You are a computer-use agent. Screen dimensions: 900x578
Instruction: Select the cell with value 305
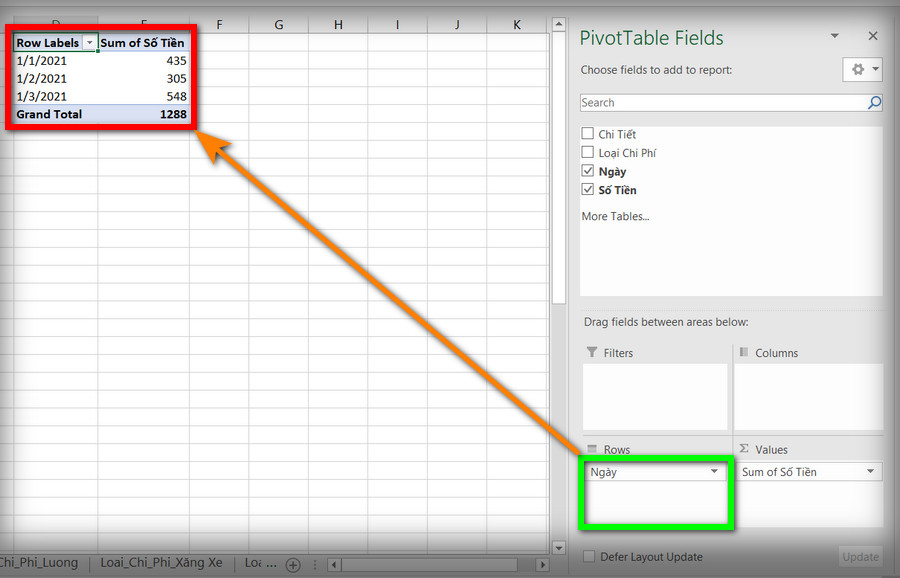click(143, 79)
